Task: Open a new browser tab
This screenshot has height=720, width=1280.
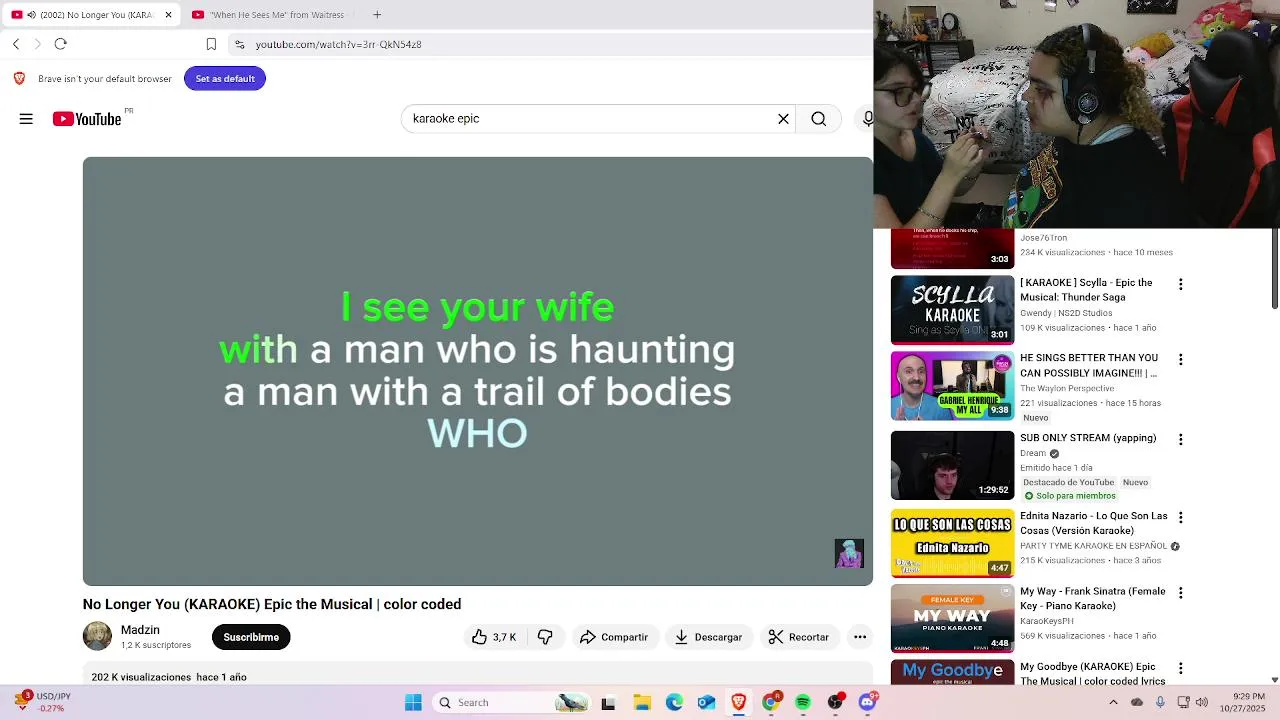Action: tap(377, 15)
